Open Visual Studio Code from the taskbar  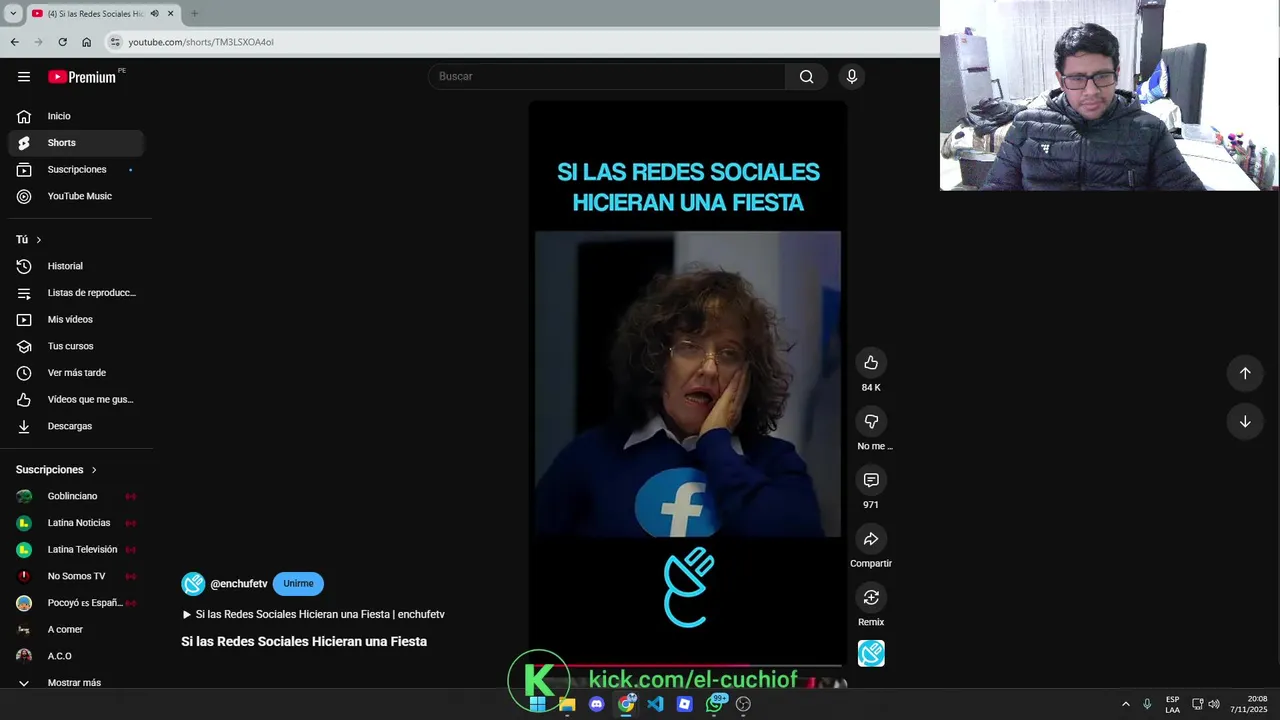[x=655, y=704]
